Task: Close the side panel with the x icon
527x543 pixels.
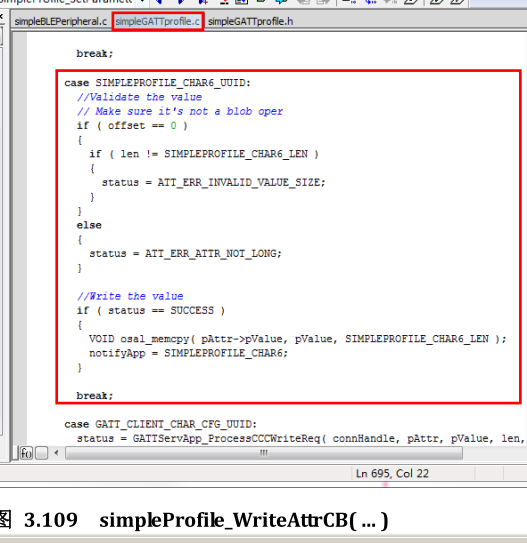Action: click(x=1, y=16)
